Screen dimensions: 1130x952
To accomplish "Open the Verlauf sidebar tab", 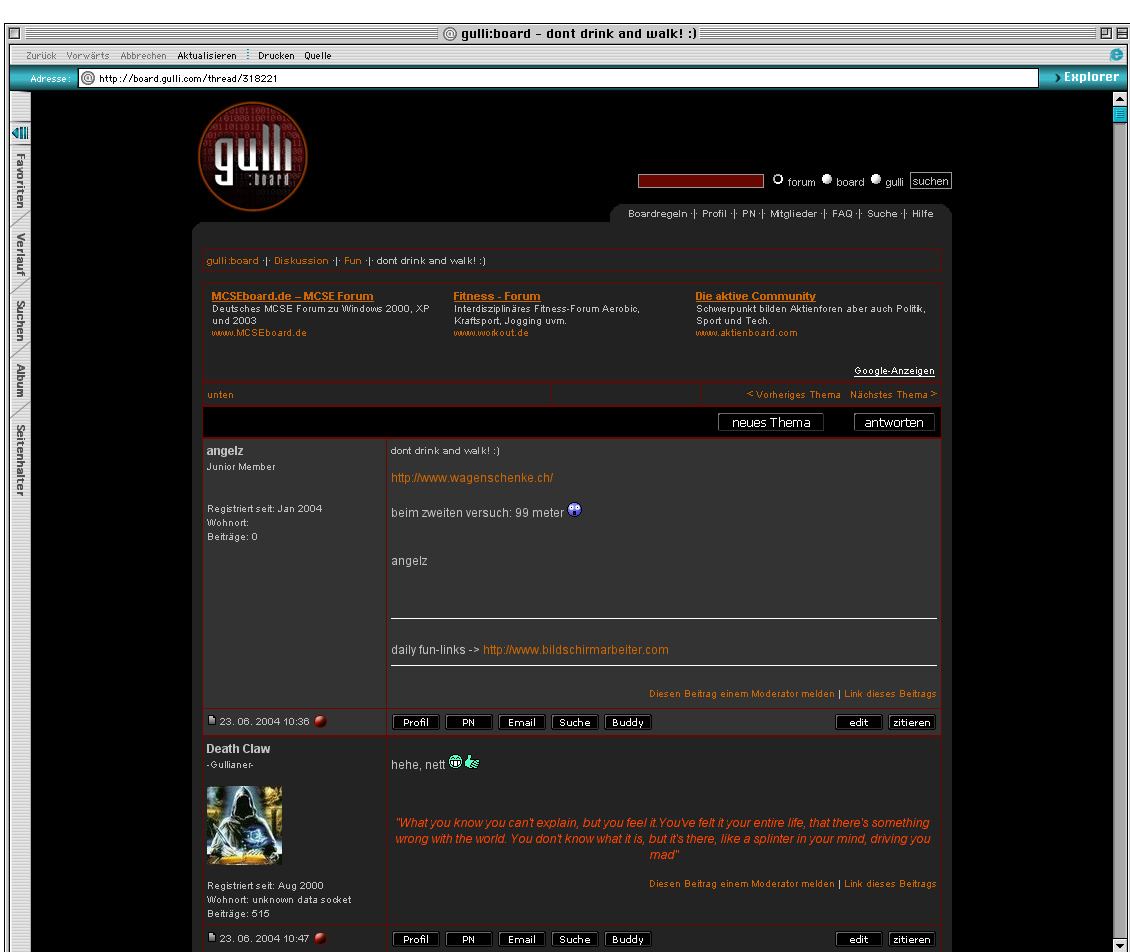I will pos(20,254).
